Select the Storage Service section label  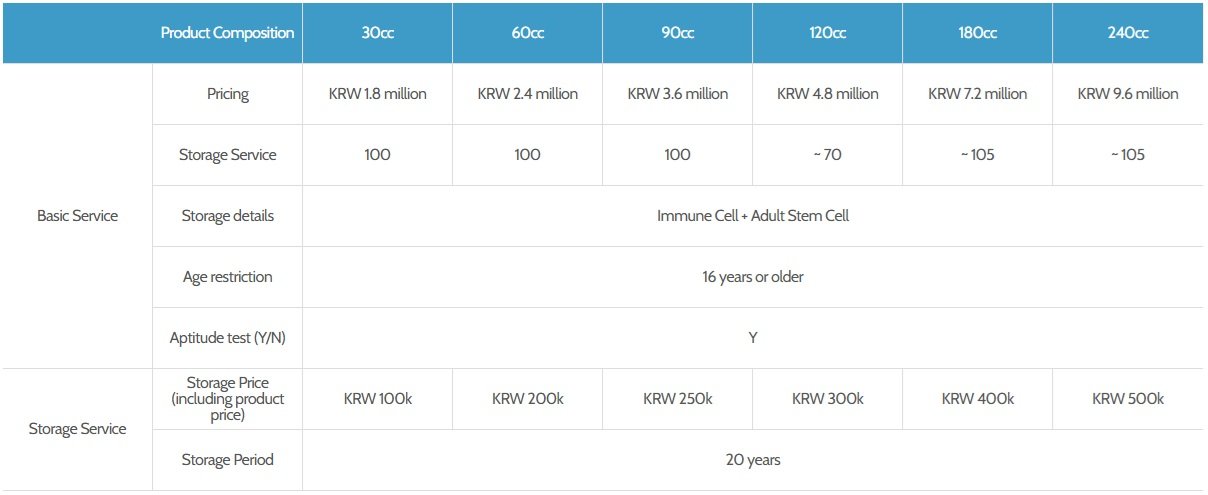77,429
